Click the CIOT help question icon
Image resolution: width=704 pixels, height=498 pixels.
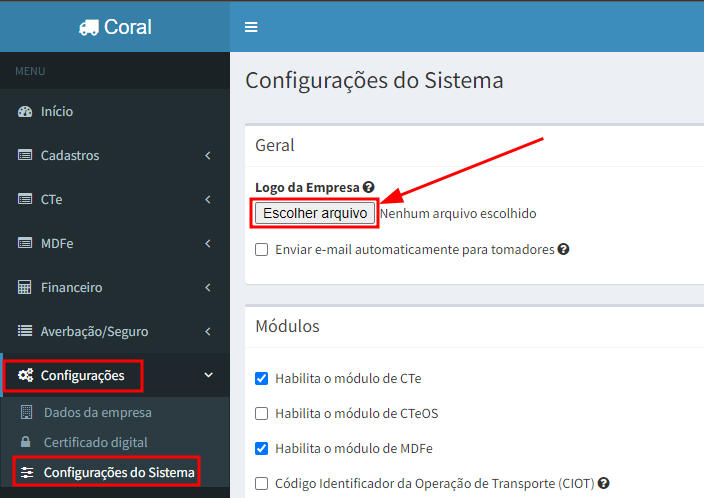tap(604, 483)
